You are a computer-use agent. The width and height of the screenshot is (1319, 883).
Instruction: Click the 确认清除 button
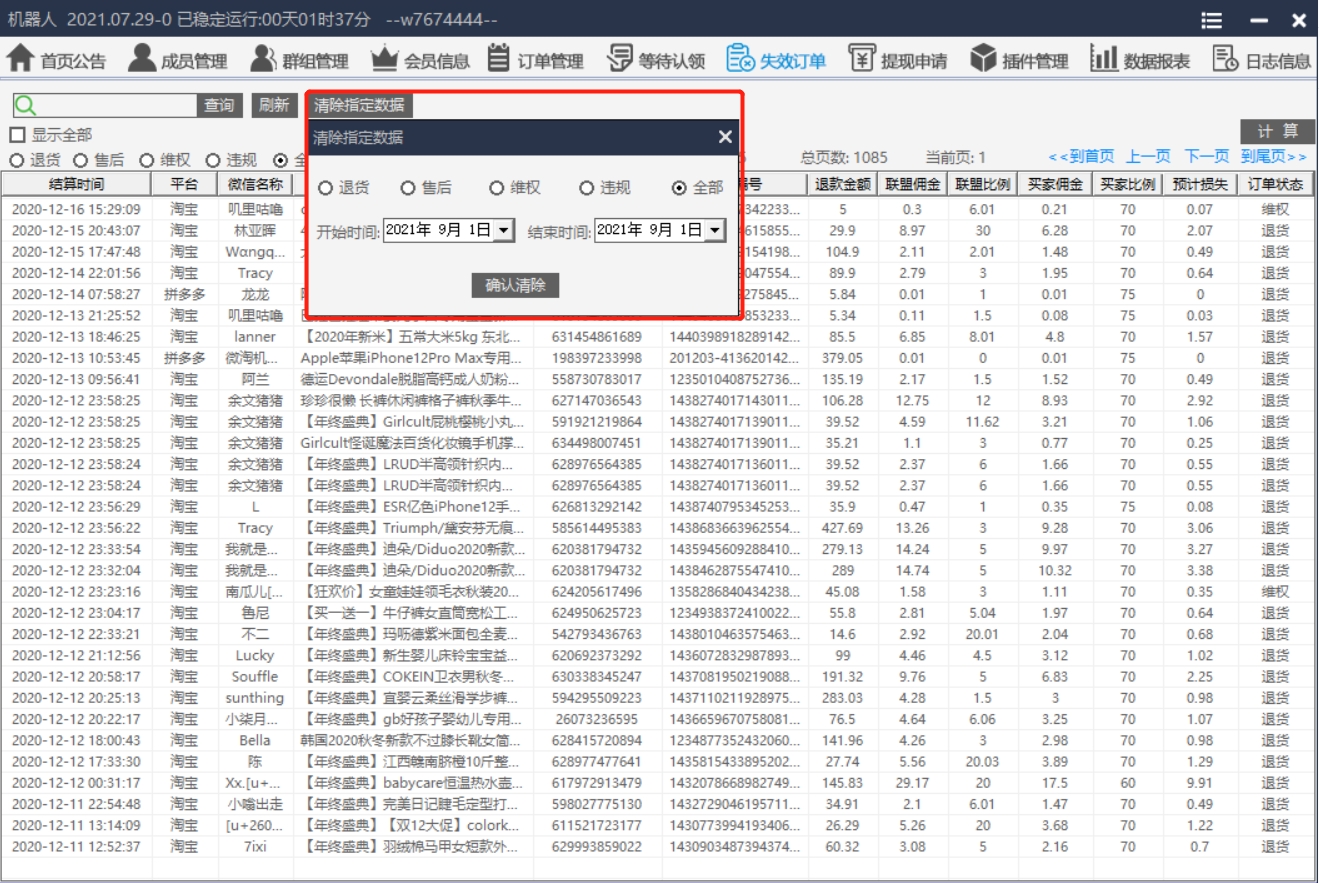coord(515,285)
